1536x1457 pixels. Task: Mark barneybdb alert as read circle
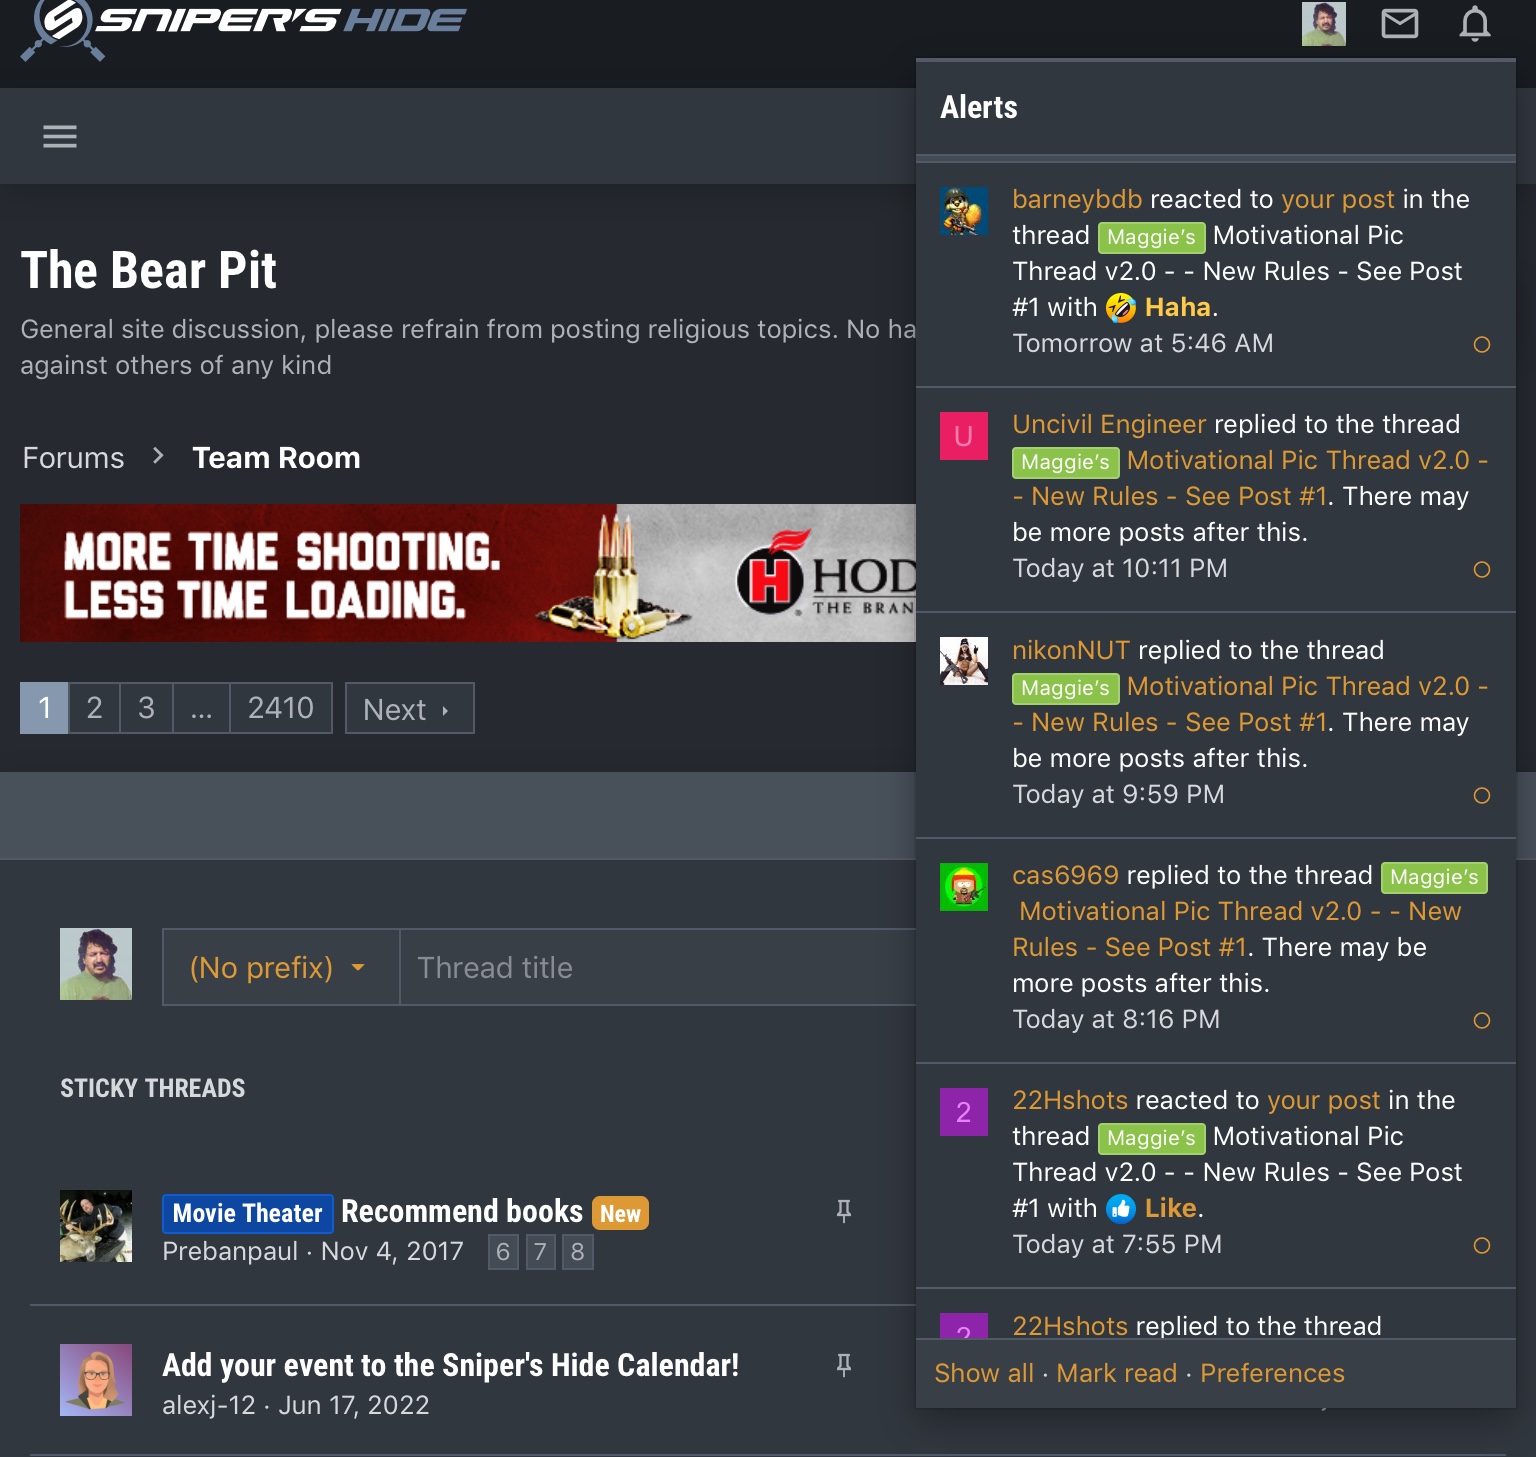point(1482,344)
